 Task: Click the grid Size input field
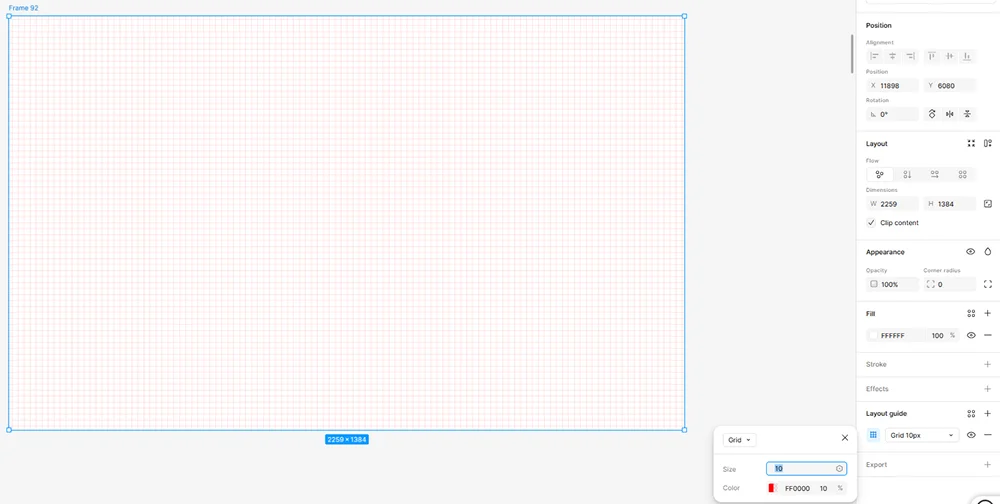coord(806,469)
